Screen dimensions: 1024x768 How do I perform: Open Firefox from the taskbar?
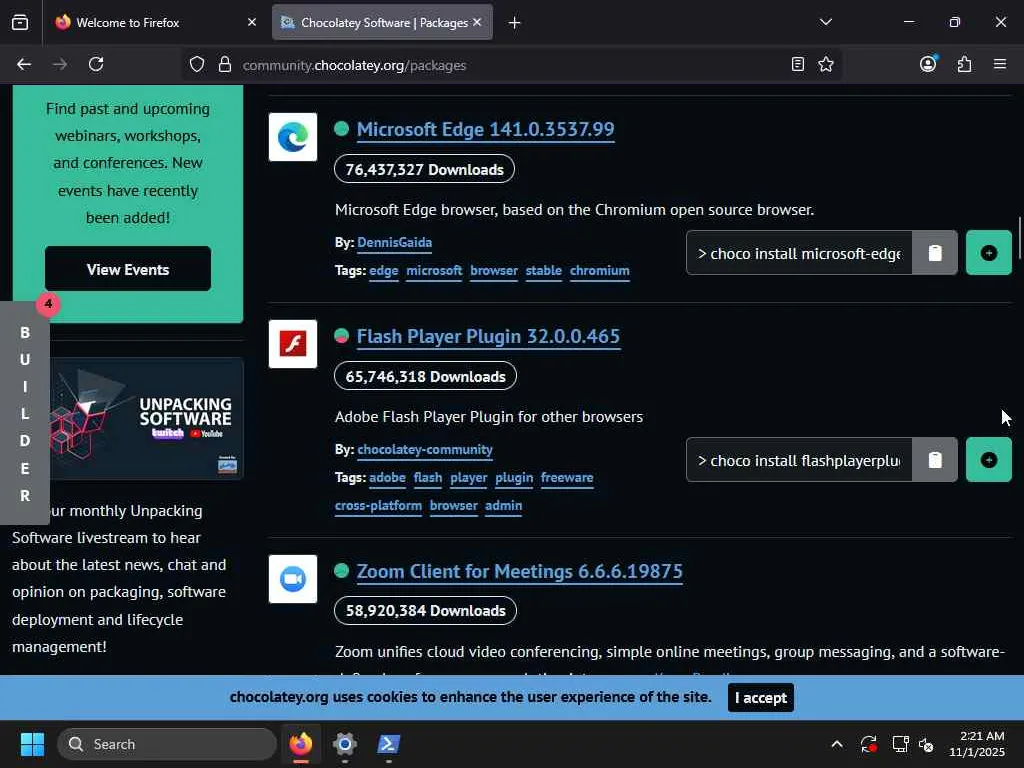click(301, 744)
